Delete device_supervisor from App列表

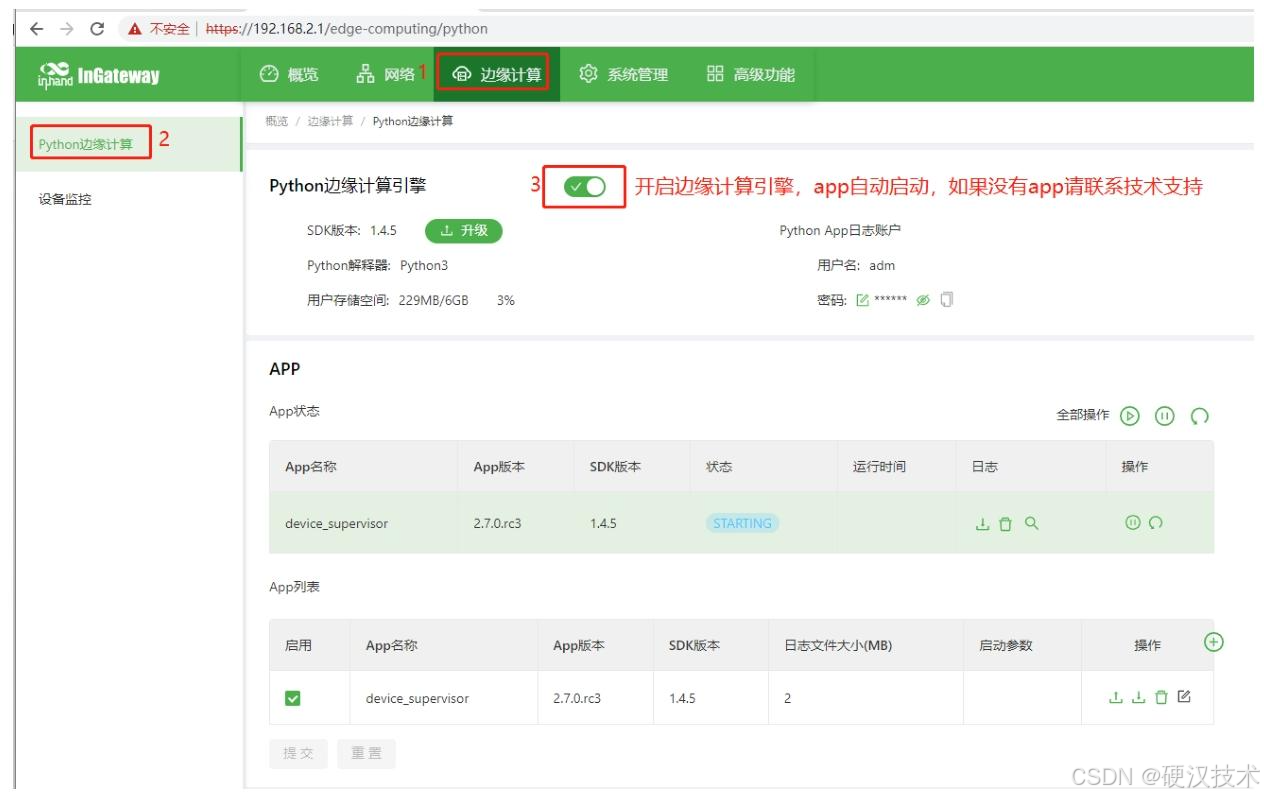coord(1161,698)
